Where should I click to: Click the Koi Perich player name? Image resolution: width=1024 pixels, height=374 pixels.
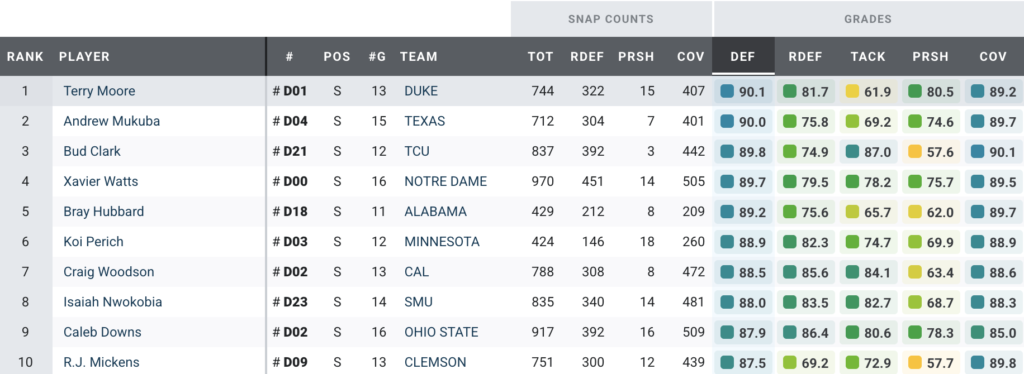coord(93,242)
